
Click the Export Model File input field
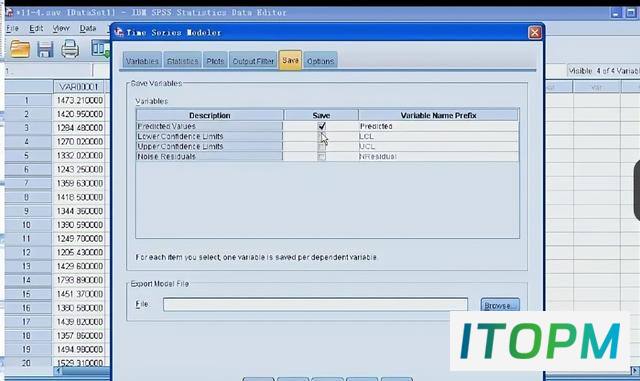tap(315, 305)
